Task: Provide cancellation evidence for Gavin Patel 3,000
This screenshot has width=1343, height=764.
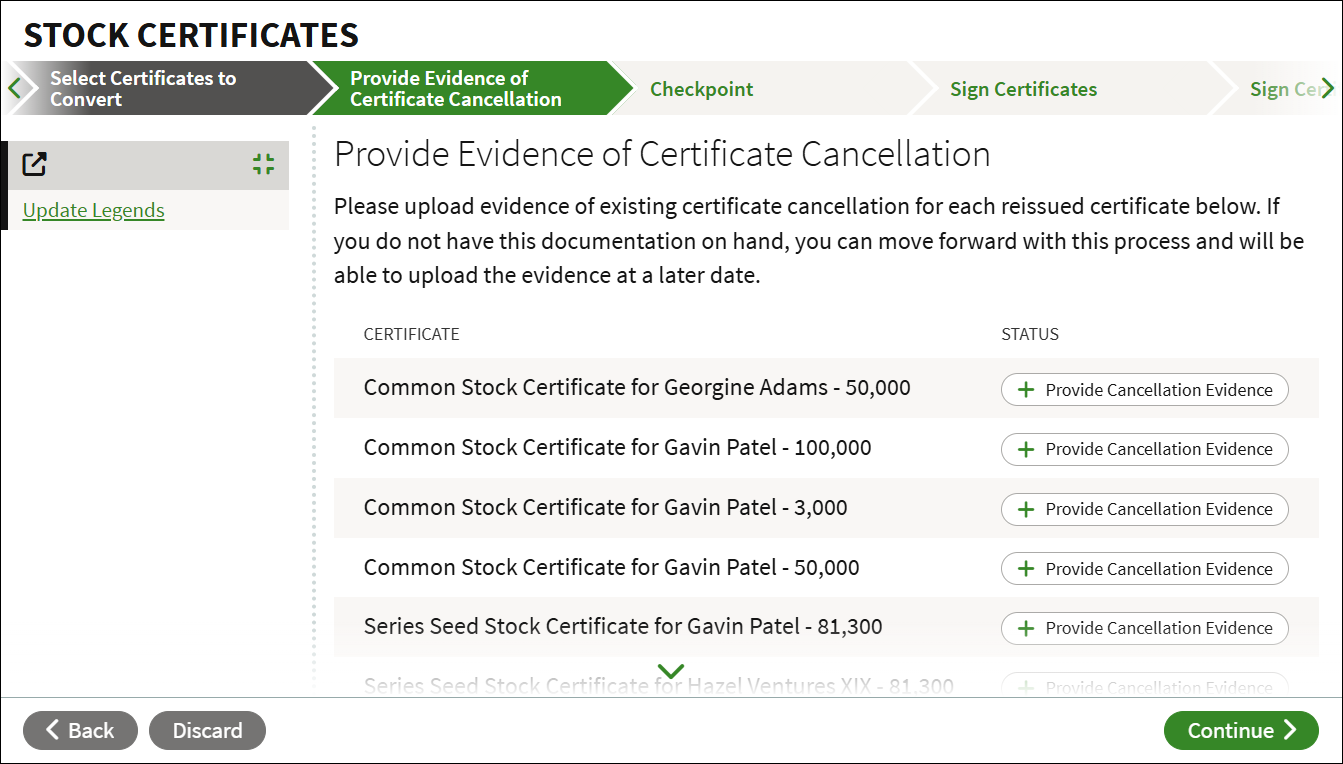Action: (1144, 509)
